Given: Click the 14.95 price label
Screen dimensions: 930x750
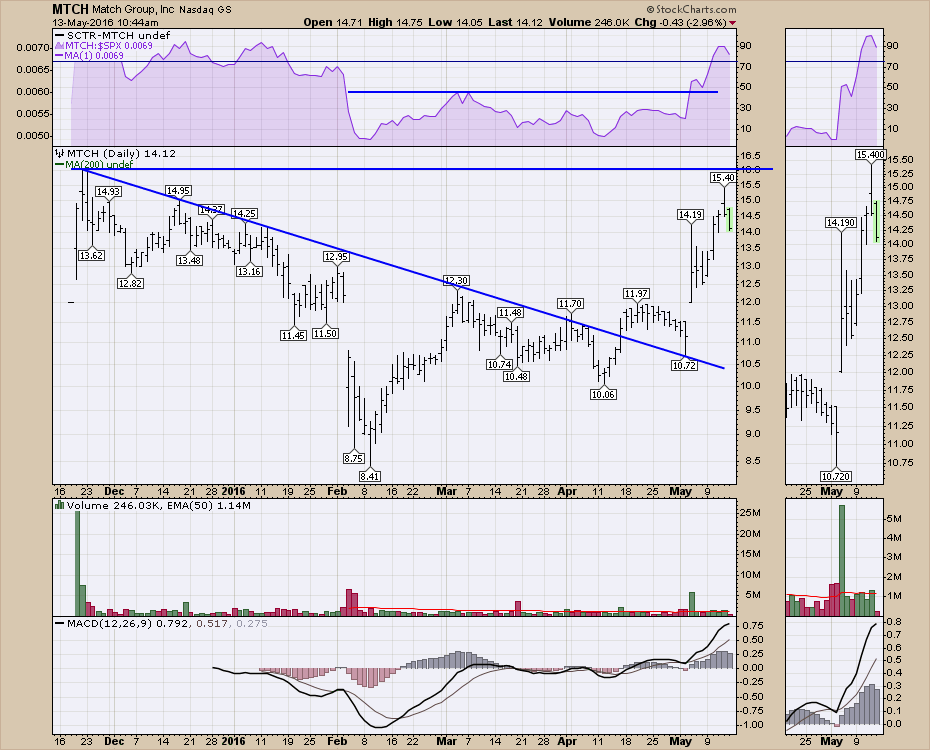Looking at the screenshot, I should click(178, 190).
